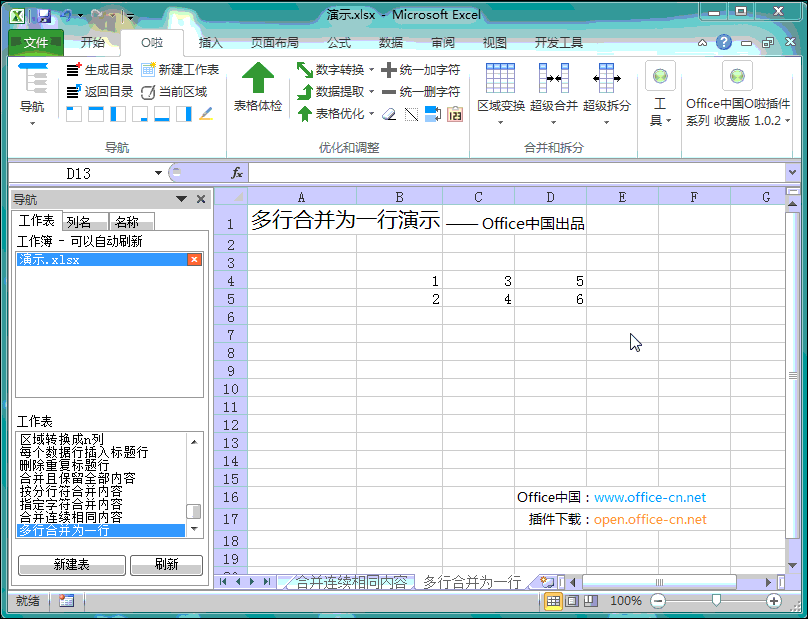Click the 统一删字符 minus command
The image size is (808, 619).
pyautogui.click(x=420, y=92)
